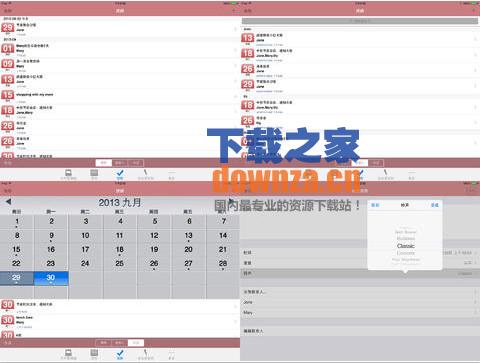This screenshot has width=480, height=363.
Task: Select day 15 in calendar grid
Action: pyautogui.click(x=16, y=250)
